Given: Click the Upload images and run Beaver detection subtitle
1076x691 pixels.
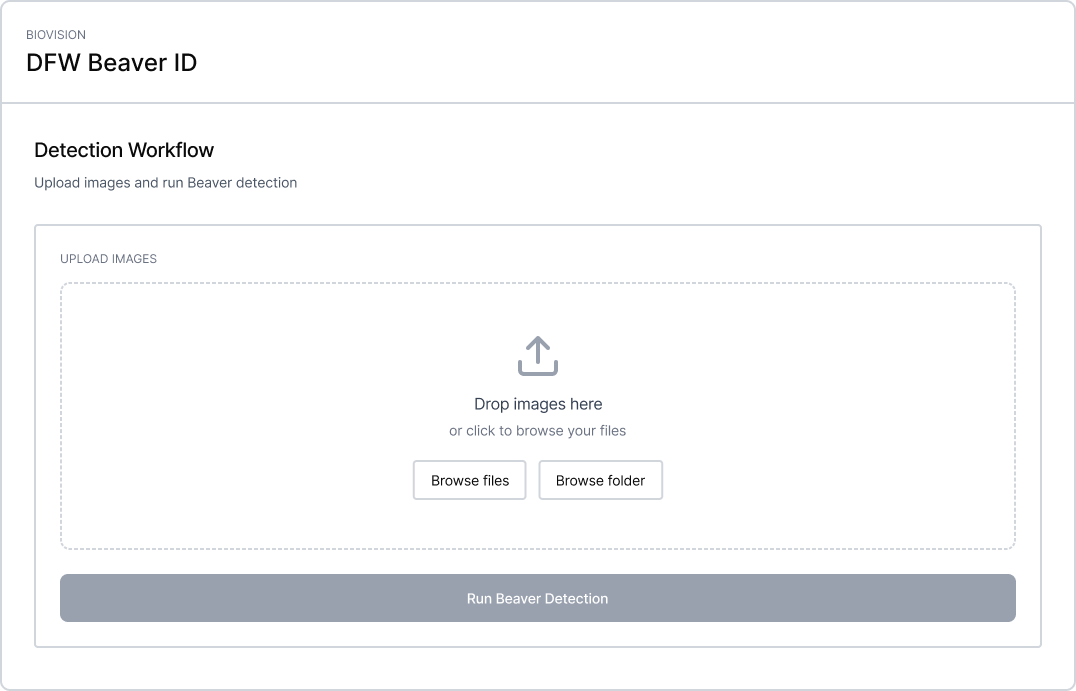Looking at the screenshot, I should [164, 183].
